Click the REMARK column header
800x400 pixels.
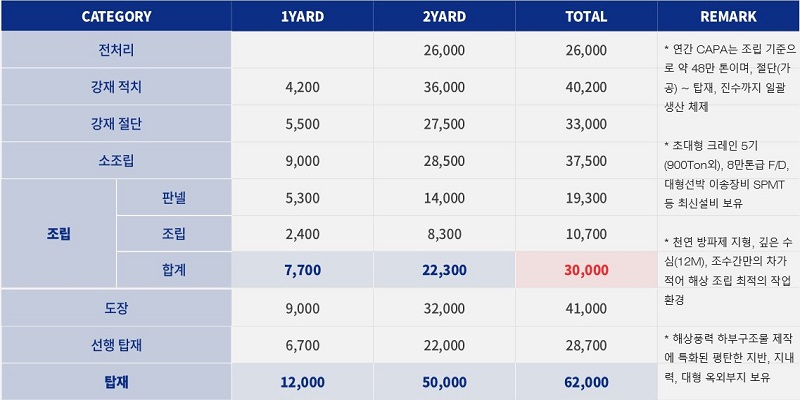pos(728,16)
